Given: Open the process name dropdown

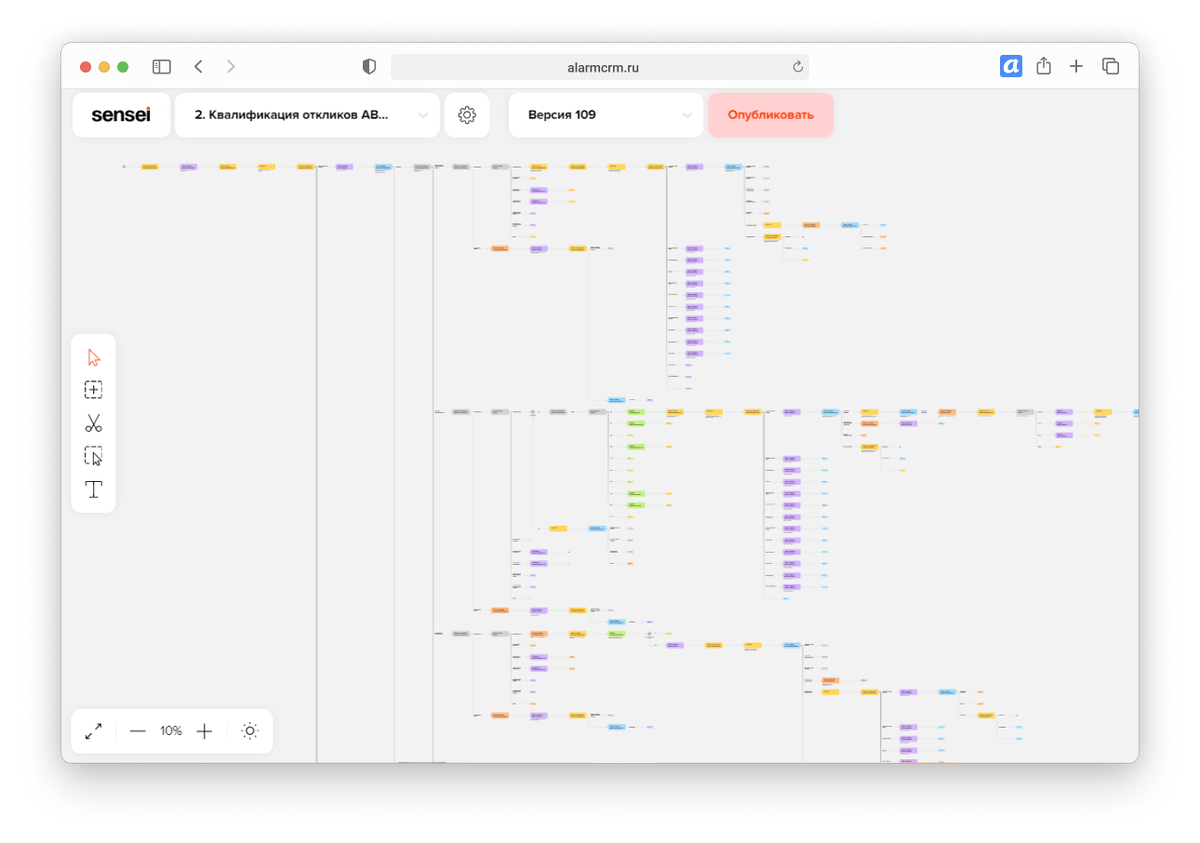Looking at the screenshot, I should click(x=307, y=115).
